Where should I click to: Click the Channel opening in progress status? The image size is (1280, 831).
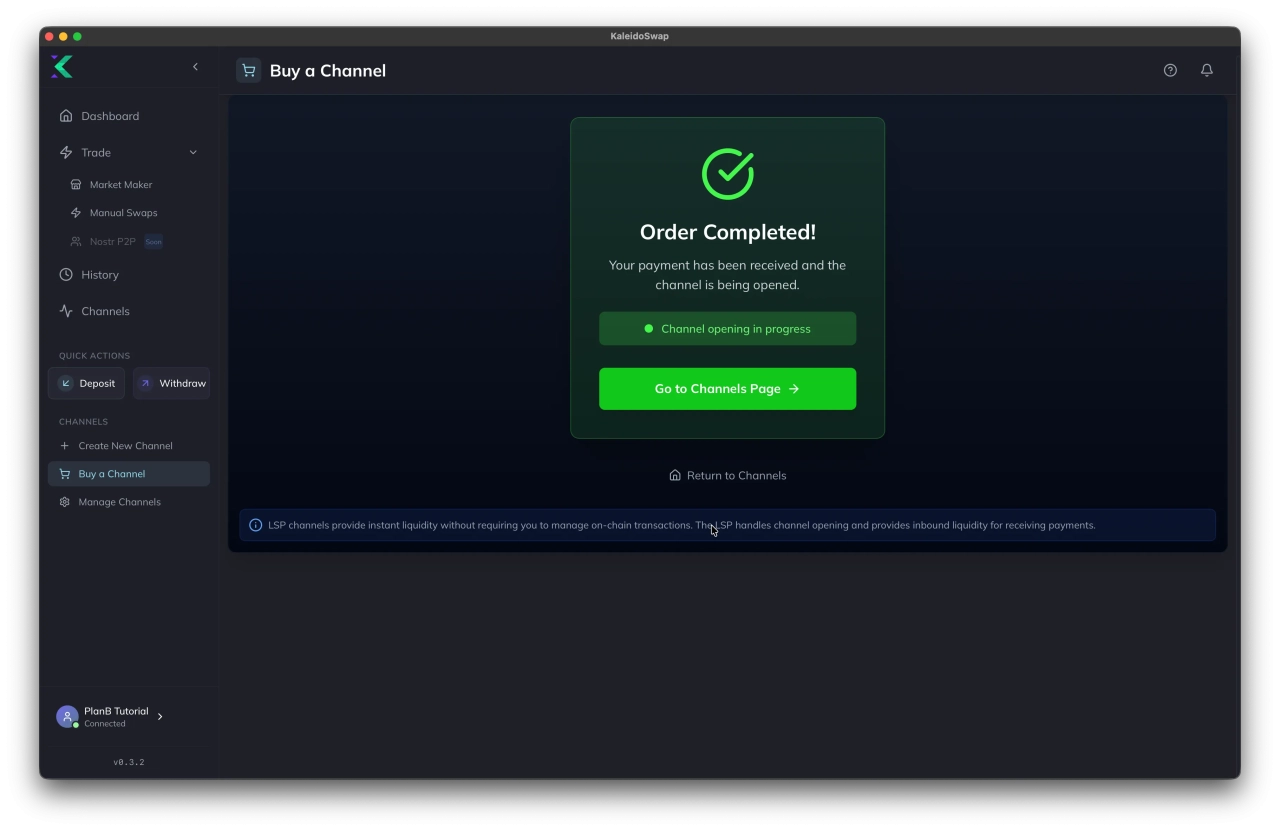click(x=727, y=329)
